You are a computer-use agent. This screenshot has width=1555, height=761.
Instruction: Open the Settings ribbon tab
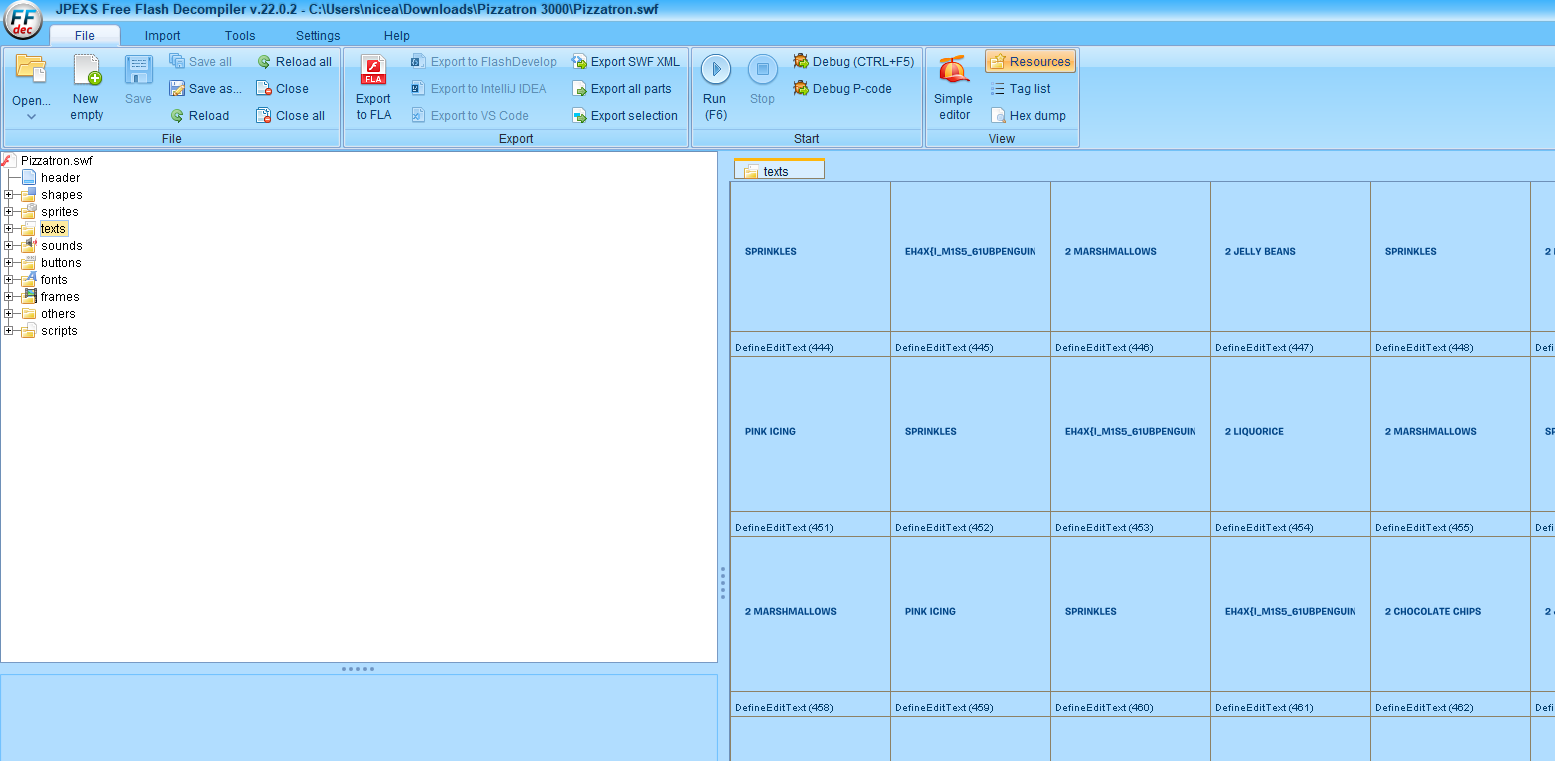(318, 36)
